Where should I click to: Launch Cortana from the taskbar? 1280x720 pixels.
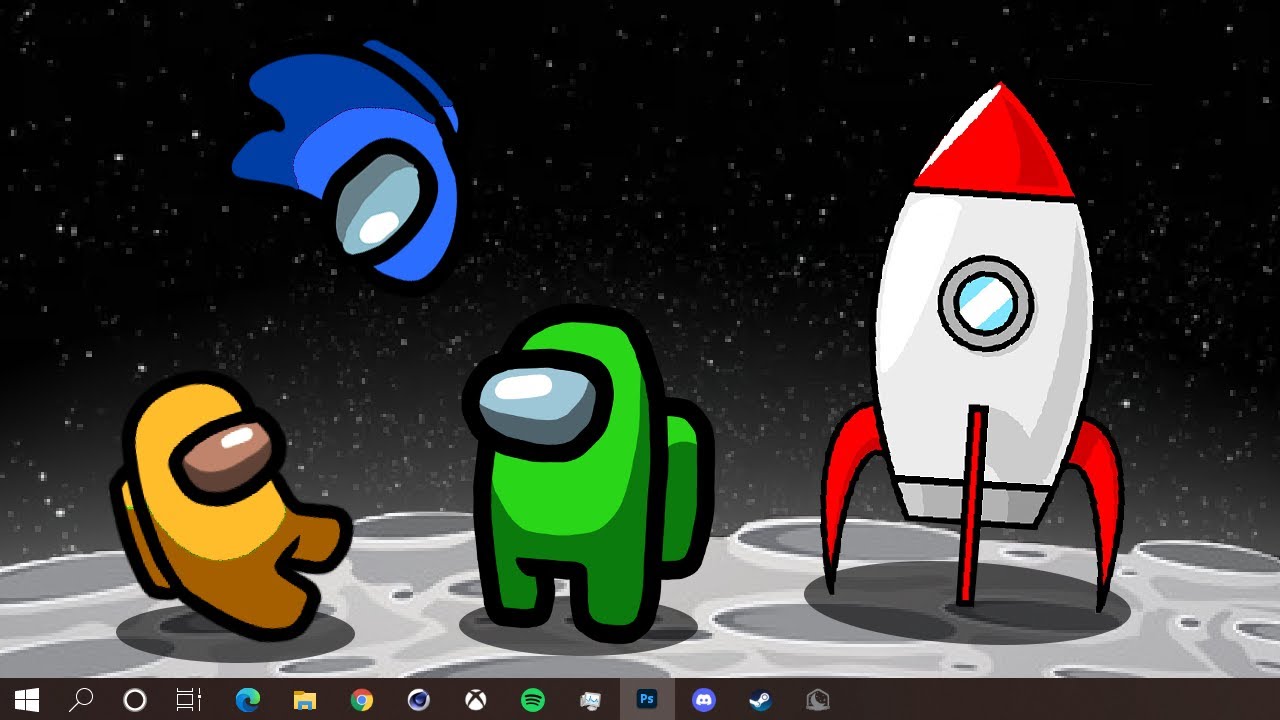coord(135,700)
